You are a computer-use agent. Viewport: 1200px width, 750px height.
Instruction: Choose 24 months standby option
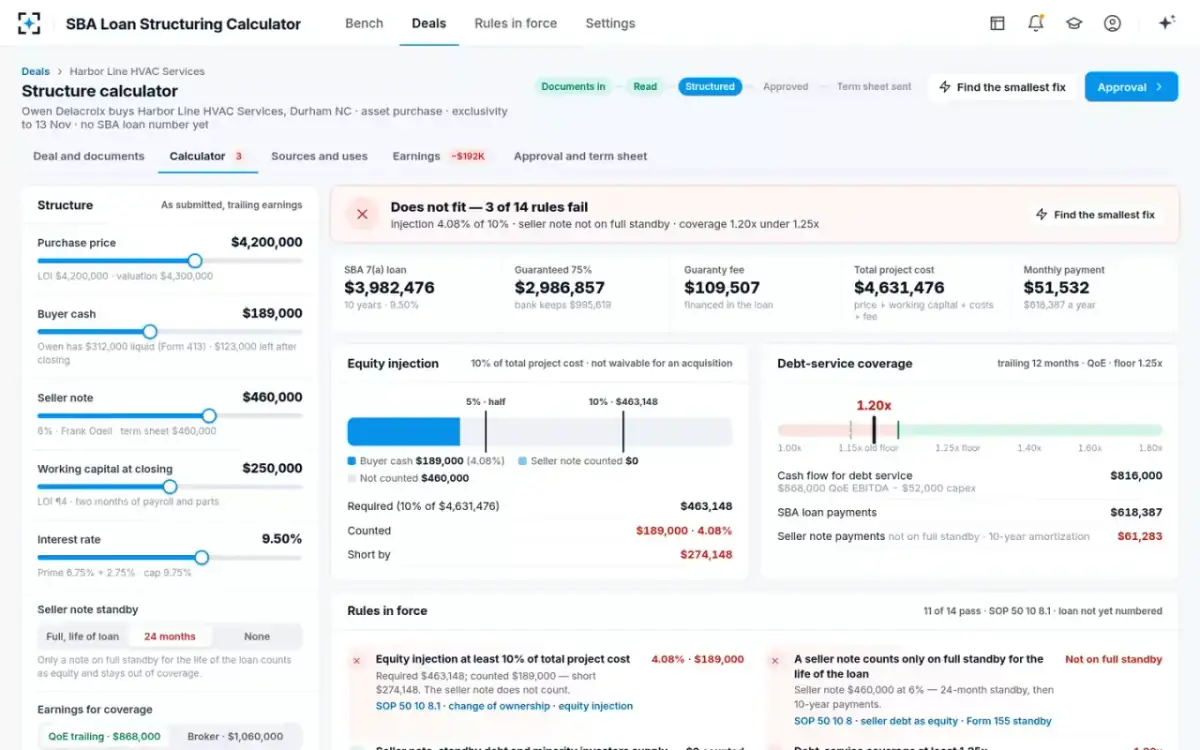tap(170, 636)
